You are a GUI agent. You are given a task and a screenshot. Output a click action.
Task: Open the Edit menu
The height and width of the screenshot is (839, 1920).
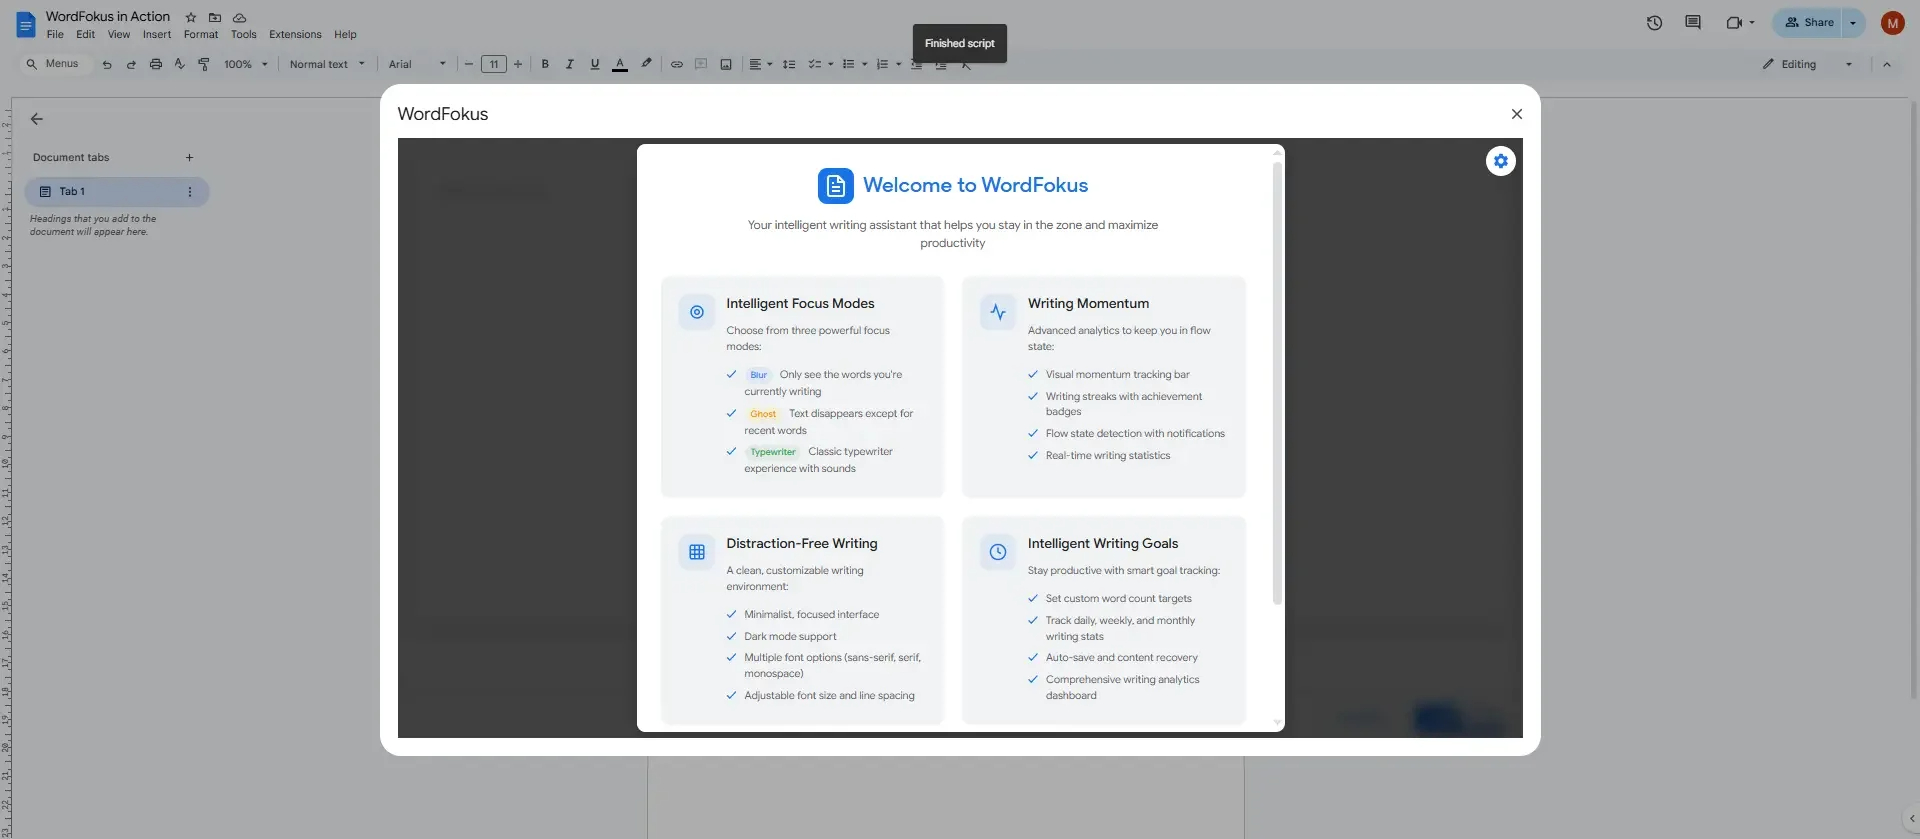85,35
